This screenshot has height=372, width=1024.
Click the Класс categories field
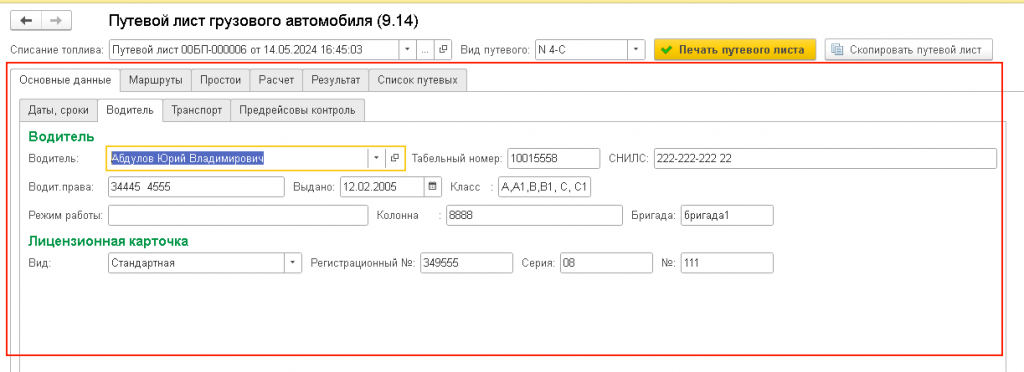click(x=544, y=187)
